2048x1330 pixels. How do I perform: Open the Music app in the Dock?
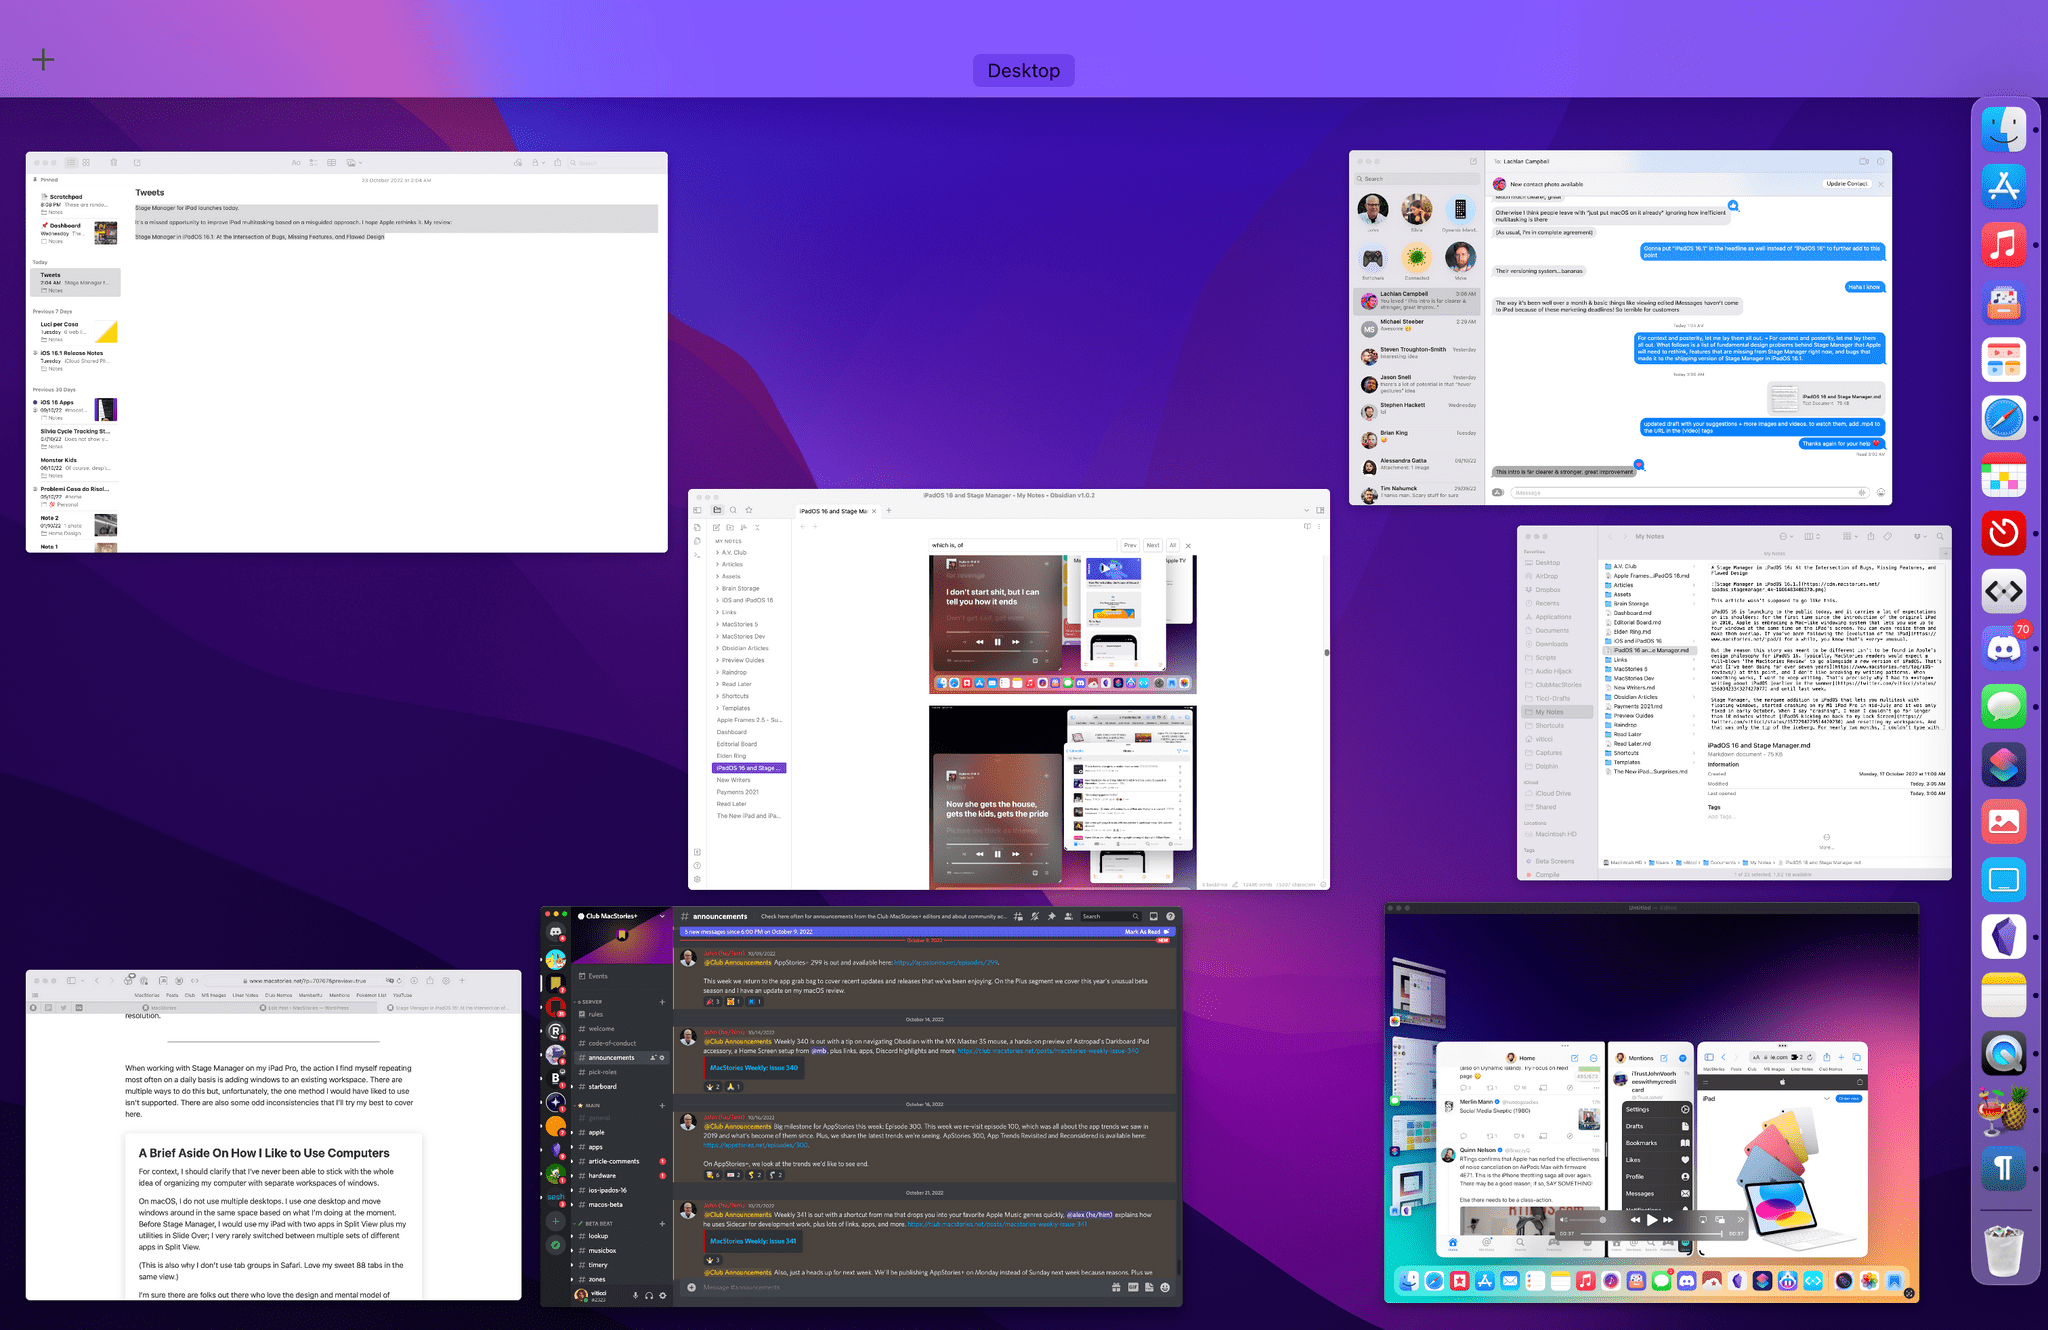tap(2004, 244)
